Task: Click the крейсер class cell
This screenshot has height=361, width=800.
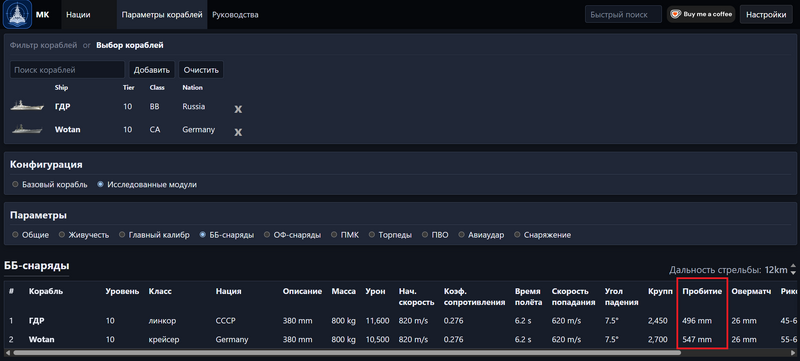Action: (x=164, y=340)
